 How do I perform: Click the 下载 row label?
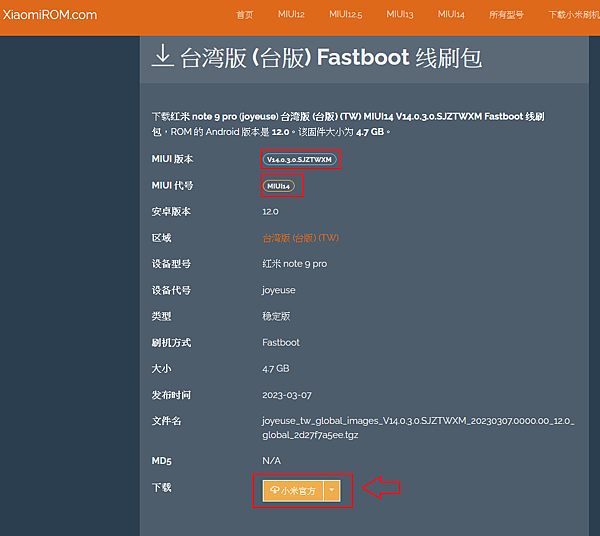[x=161, y=488]
